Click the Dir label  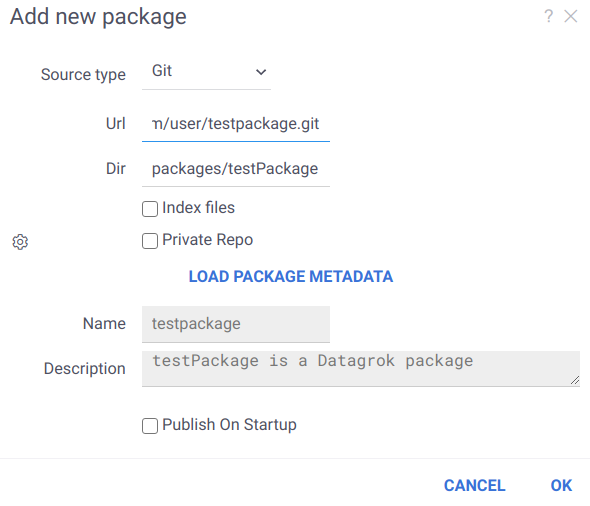tap(116, 169)
